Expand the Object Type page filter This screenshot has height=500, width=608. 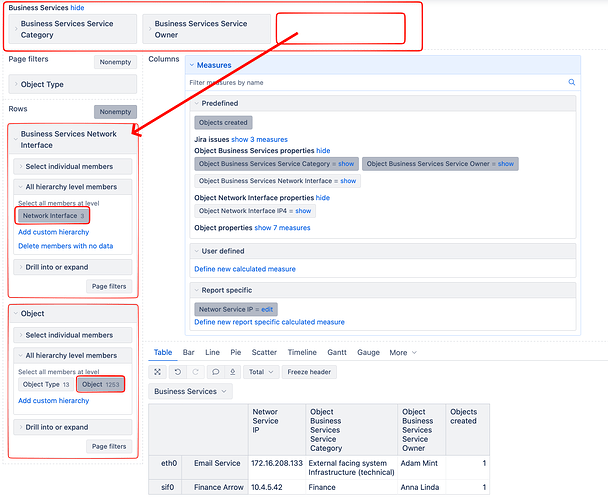73,84
